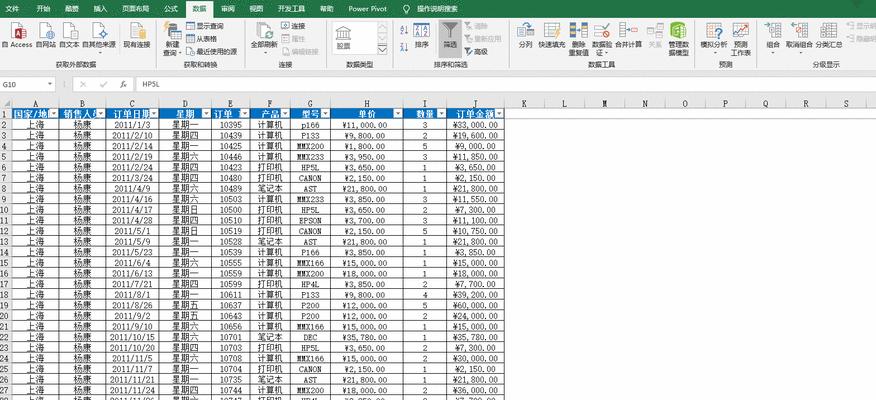Click 分类汇总 (Subtotal) icon
This screenshot has height=400, width=876.
pos(829,35)
